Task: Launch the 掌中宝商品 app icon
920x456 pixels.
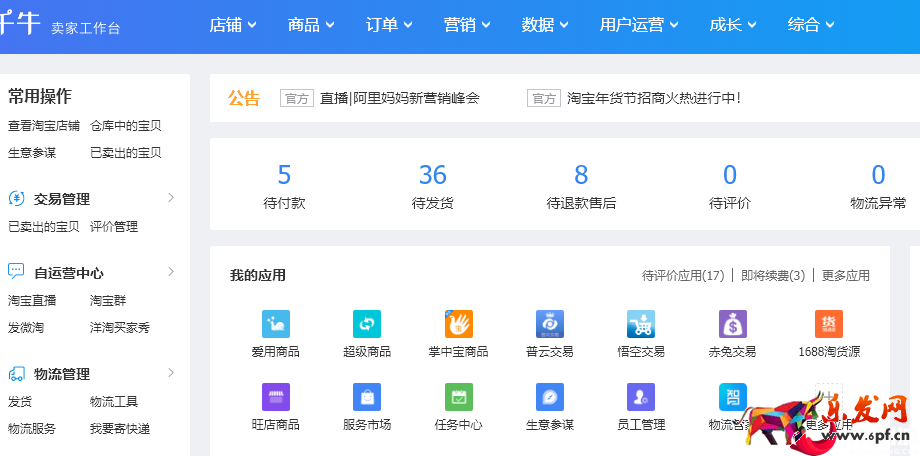Action: click(458, 324)
